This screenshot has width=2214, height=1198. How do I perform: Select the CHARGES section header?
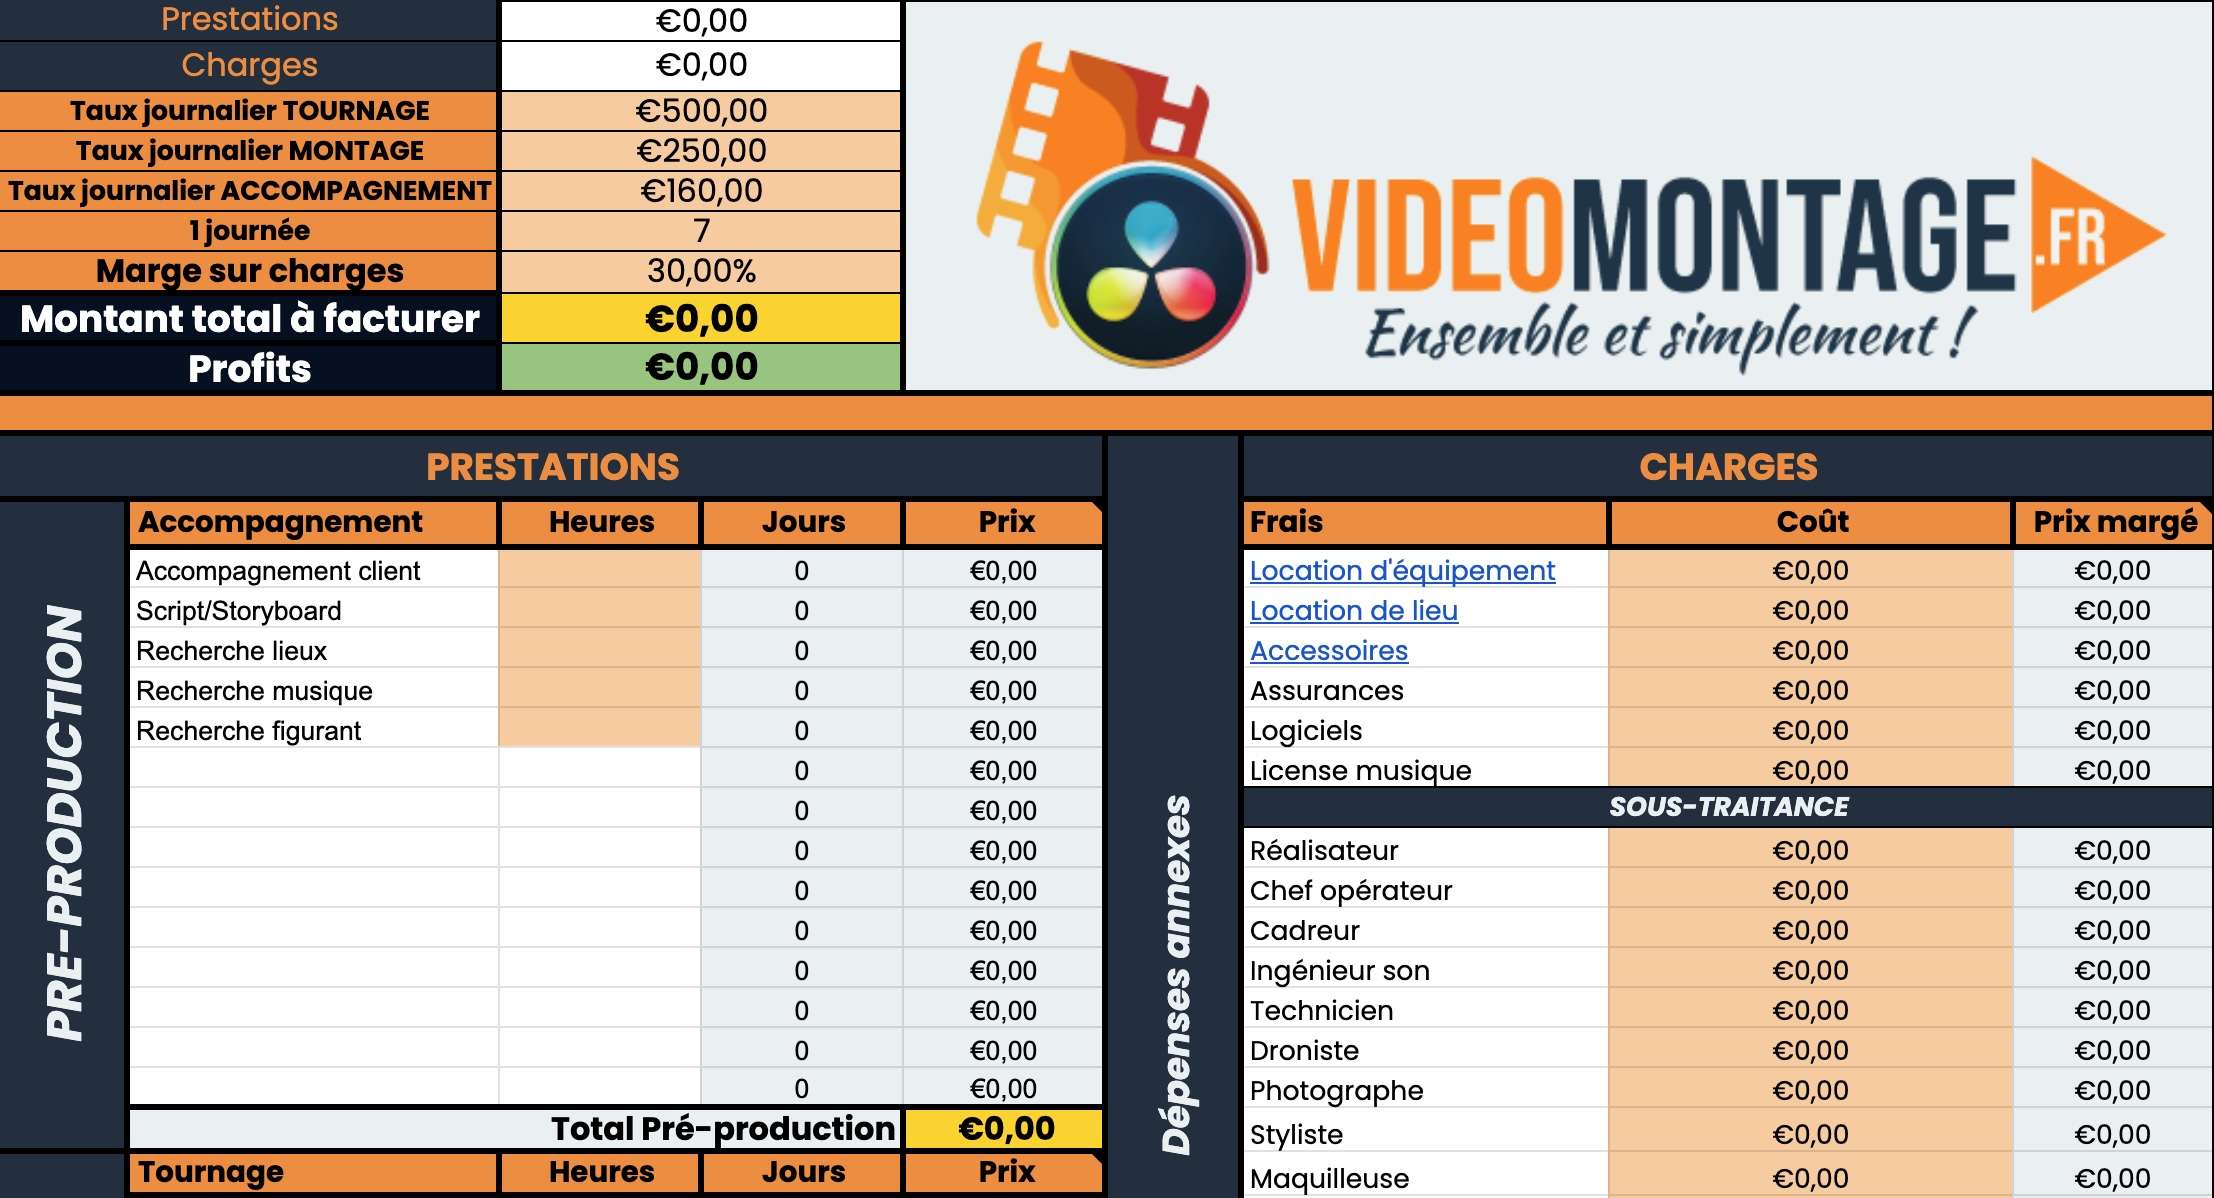[x=1728, y=467]
